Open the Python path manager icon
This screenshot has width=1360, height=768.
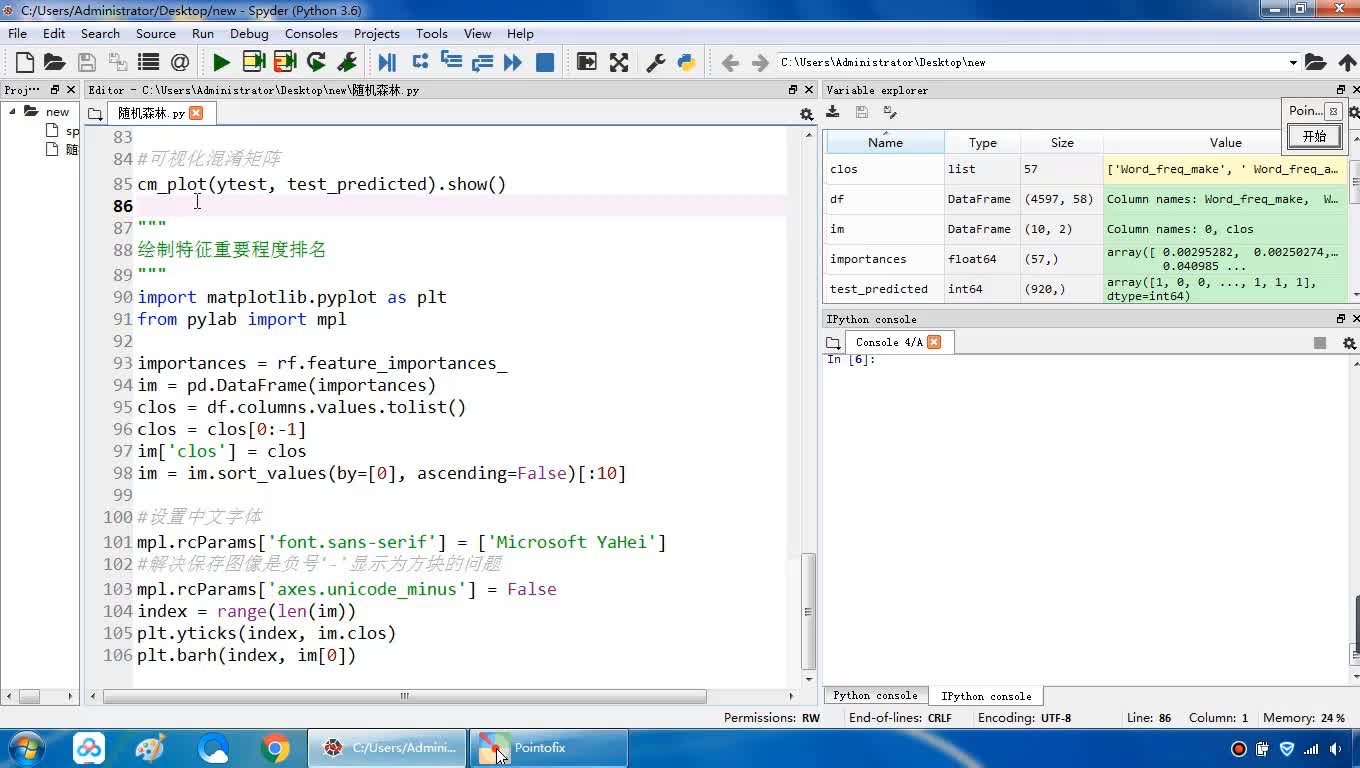click(x=686, y=62)
